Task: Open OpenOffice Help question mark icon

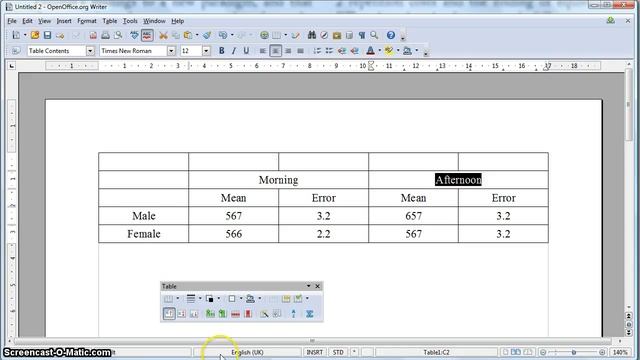Action: click(391, 36)
